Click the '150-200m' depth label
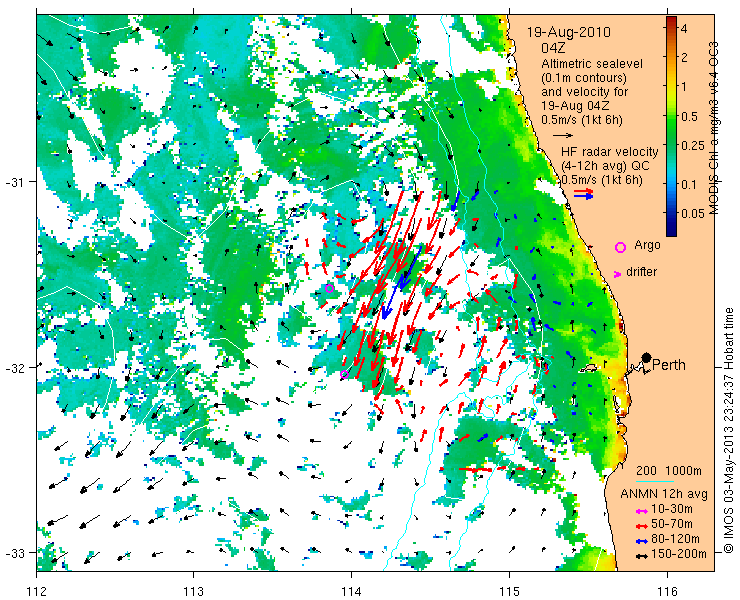740x600 pixels. [x=679, y=554]
